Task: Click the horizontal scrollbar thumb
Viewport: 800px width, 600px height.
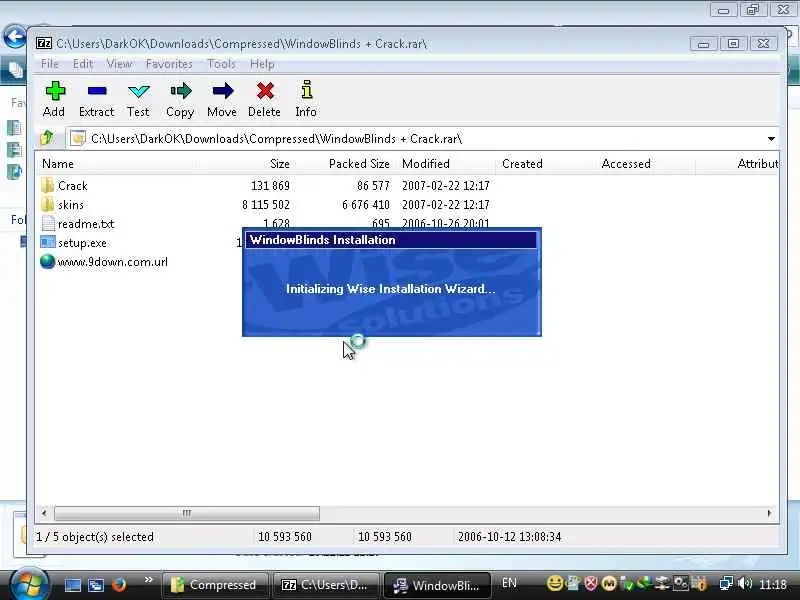Action: click(x=187, y=513)
